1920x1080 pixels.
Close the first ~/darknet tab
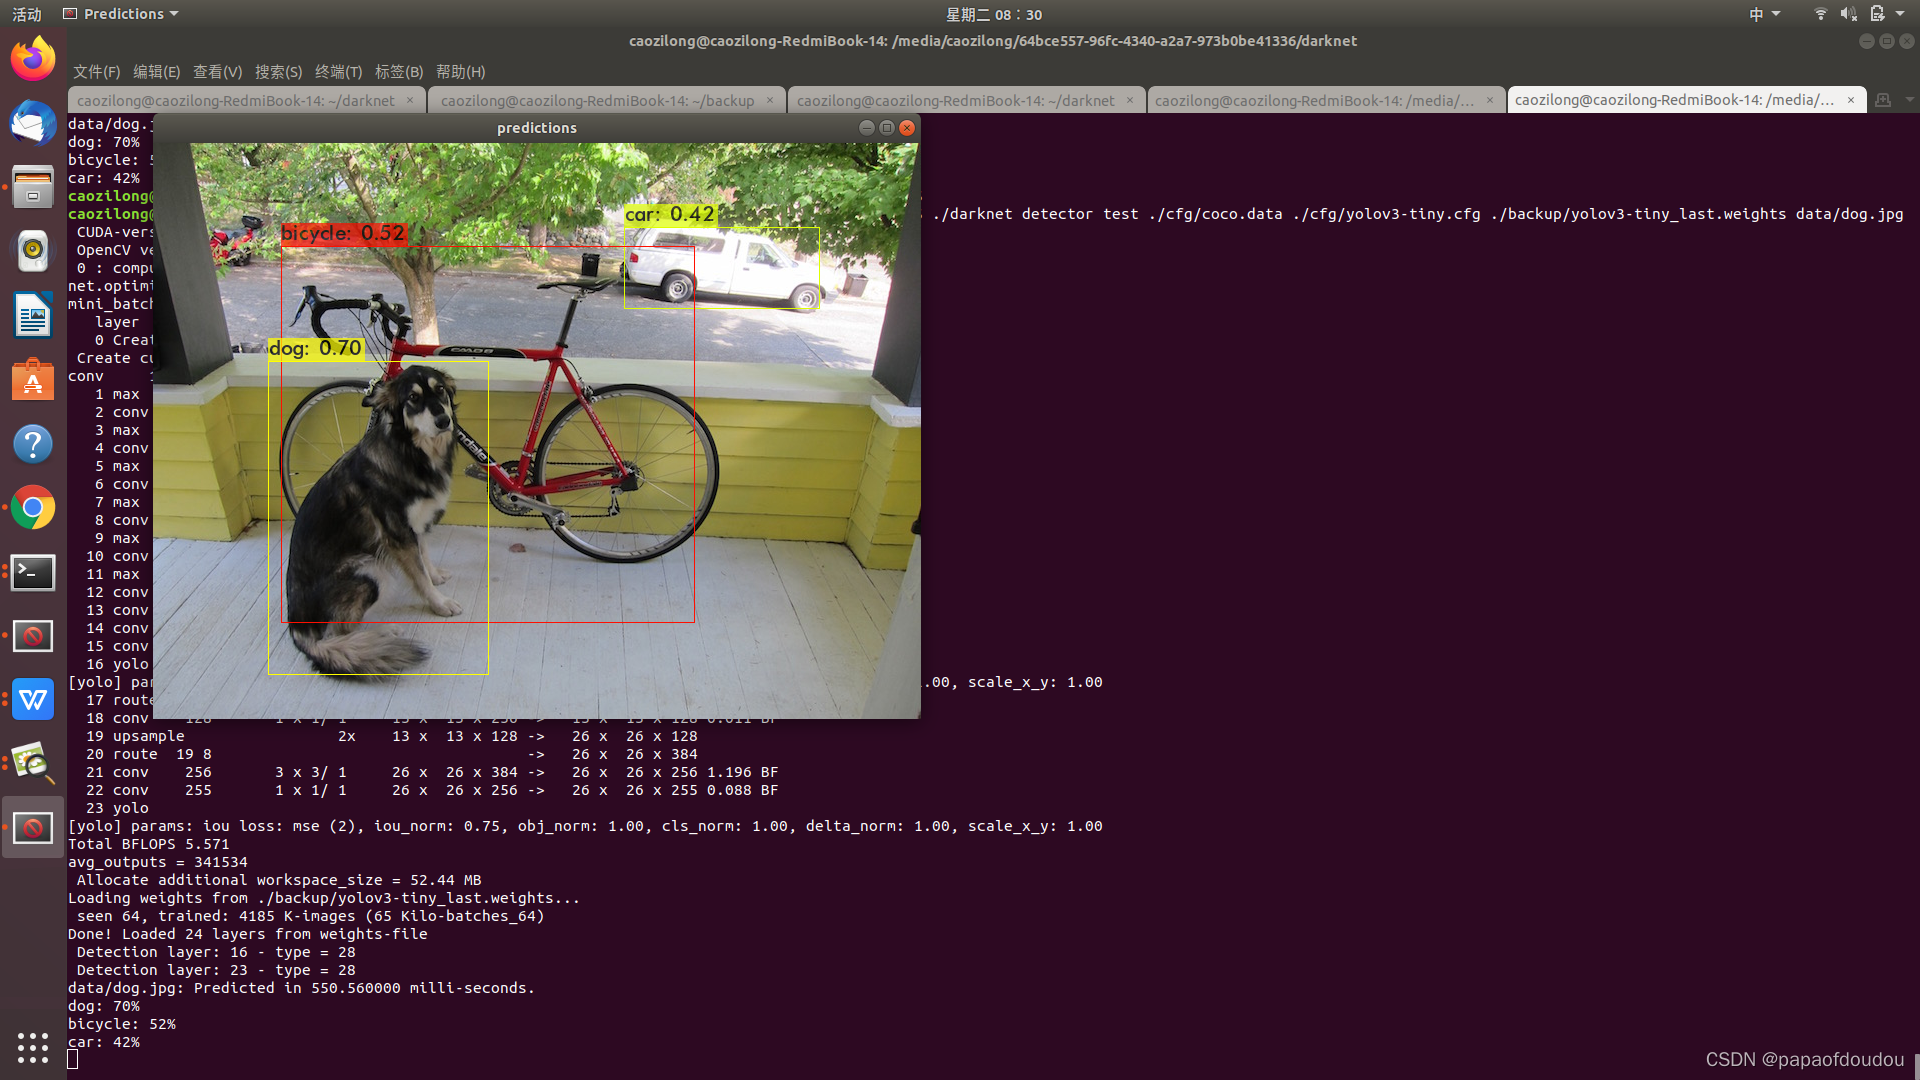tap(409, 100)
